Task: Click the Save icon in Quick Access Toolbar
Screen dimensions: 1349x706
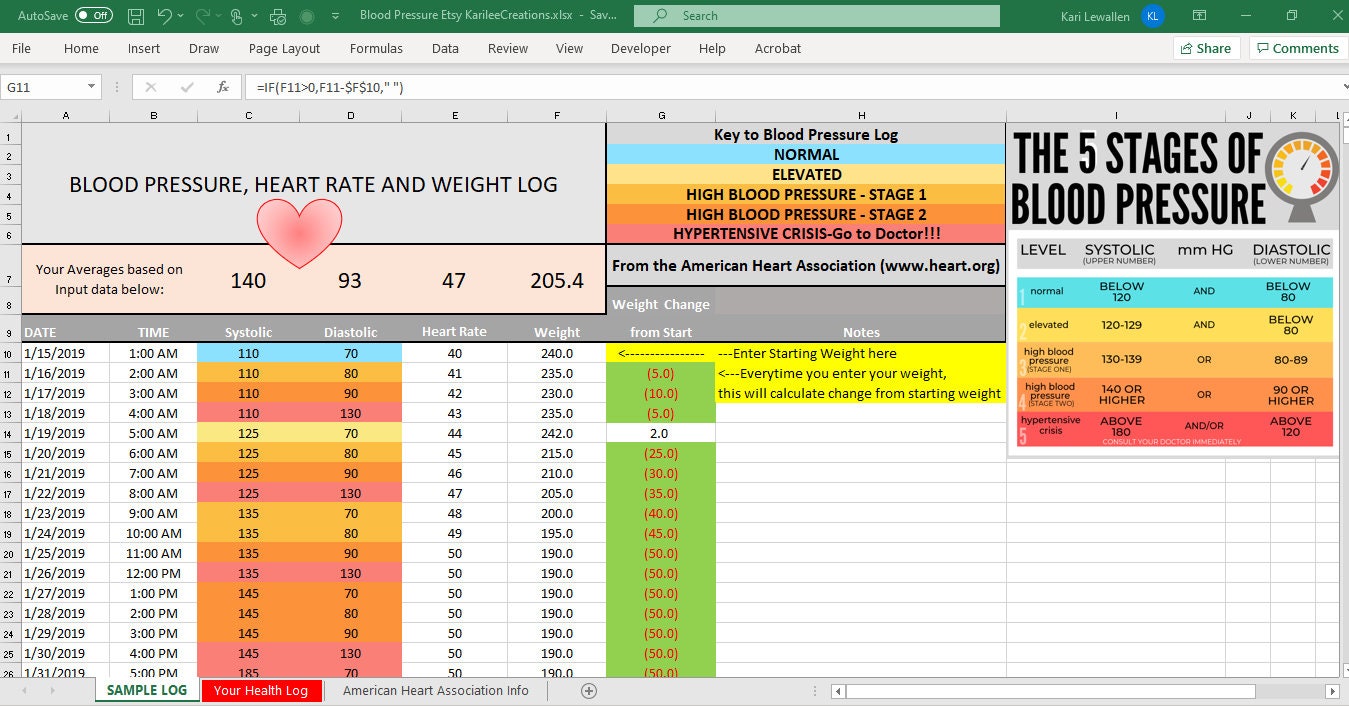Action: tap(135, 15)
